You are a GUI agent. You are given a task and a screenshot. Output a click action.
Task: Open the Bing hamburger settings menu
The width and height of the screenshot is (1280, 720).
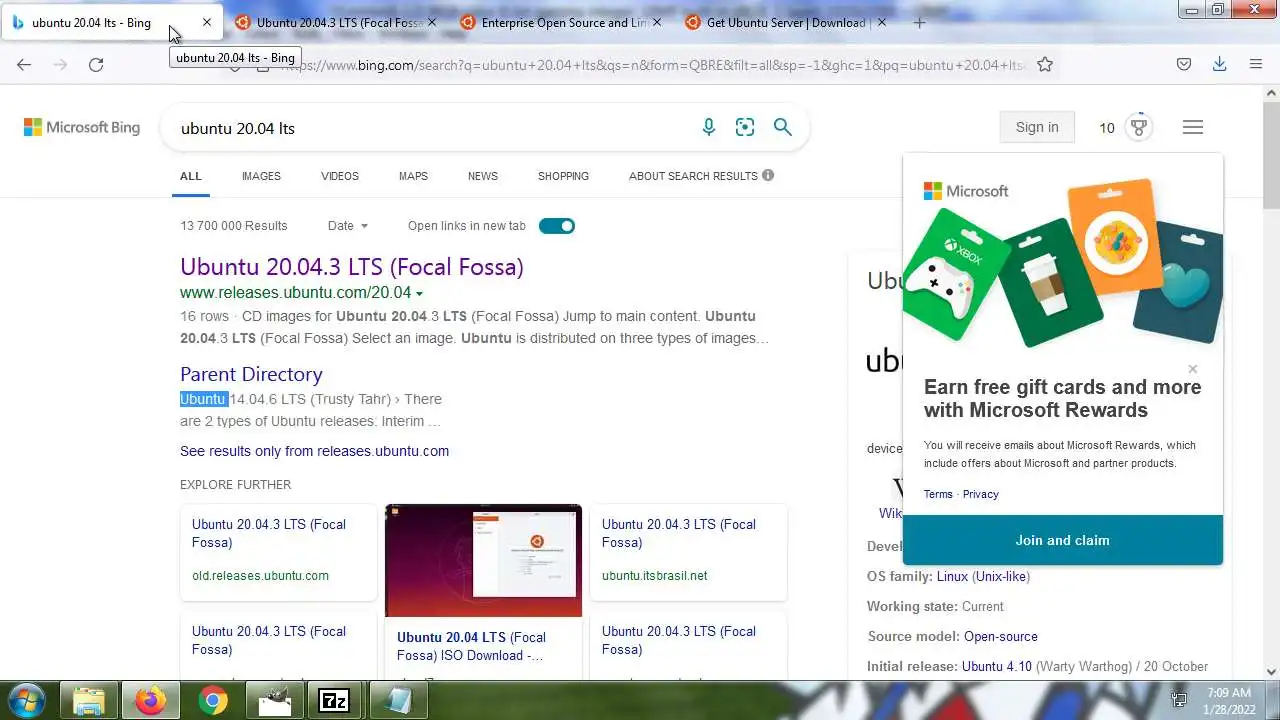click(1193, 127)
